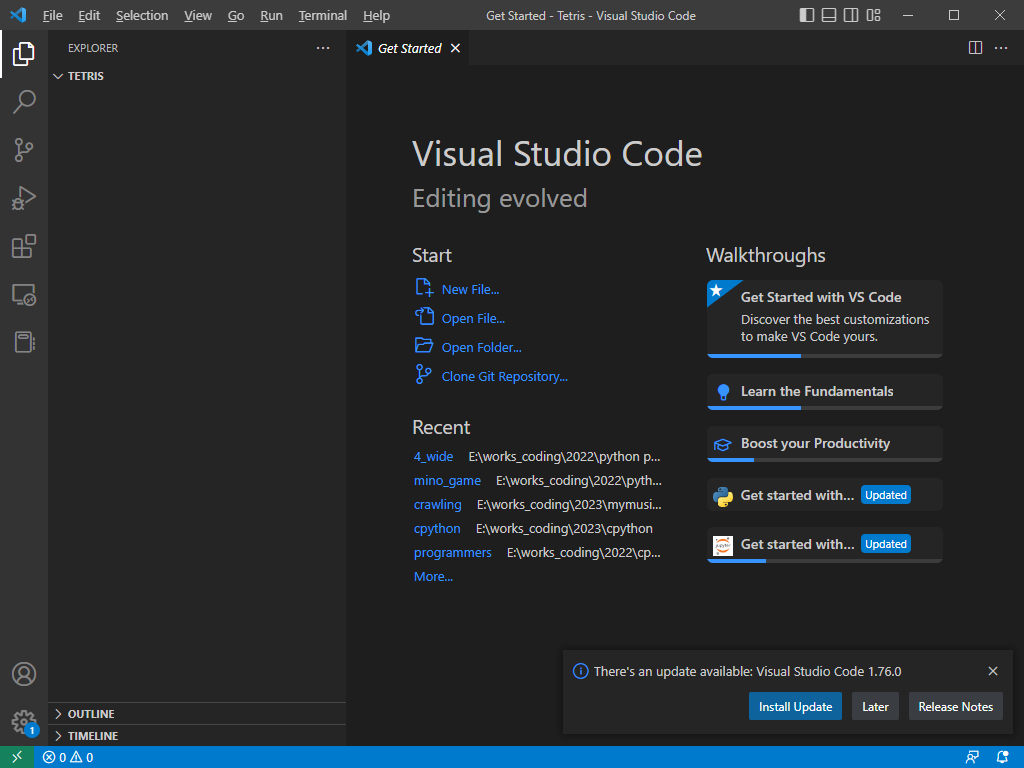The image size is (1024, 768).
Task: Open recent project 4_wide
Action: [433, 456]
